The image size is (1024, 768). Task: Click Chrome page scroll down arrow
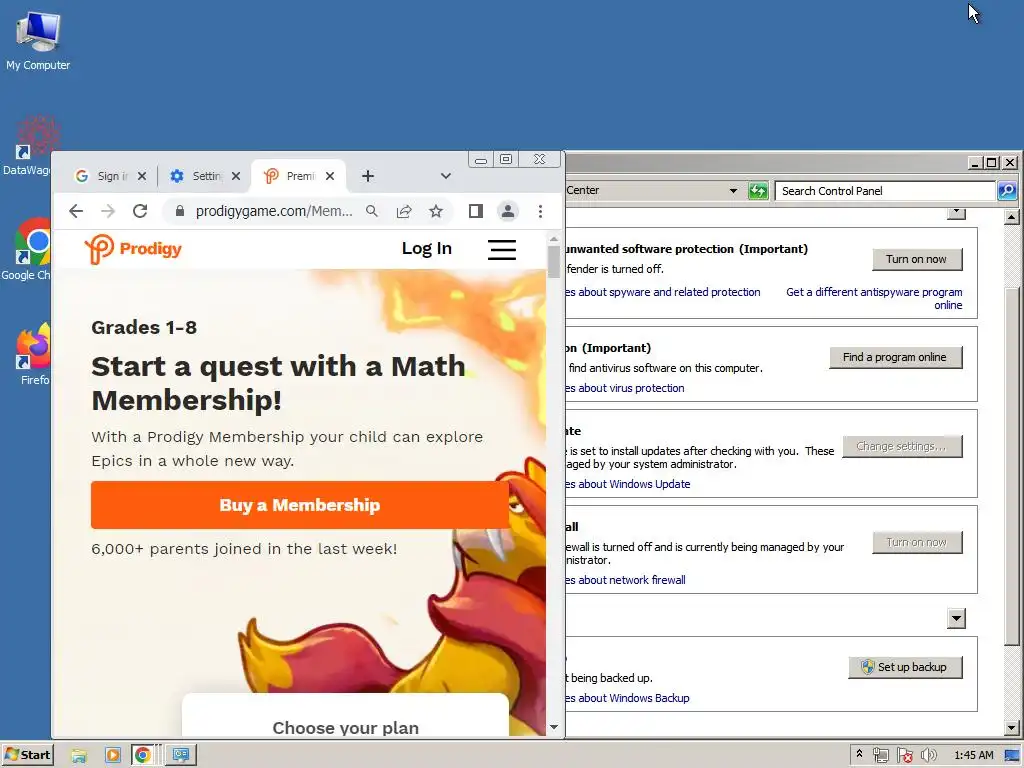[x=554, y=727]
